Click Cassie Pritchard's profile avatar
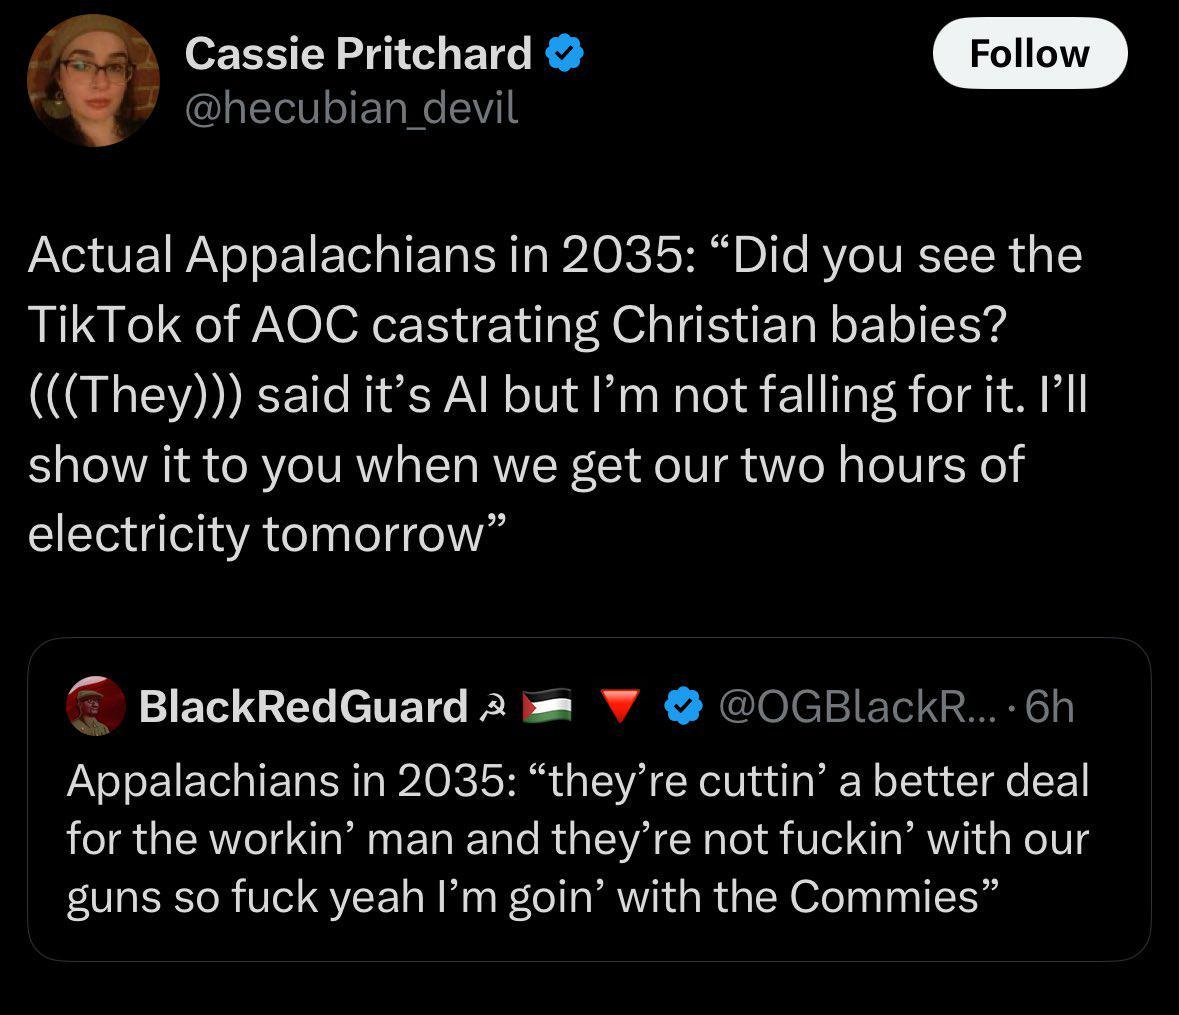 93,81
